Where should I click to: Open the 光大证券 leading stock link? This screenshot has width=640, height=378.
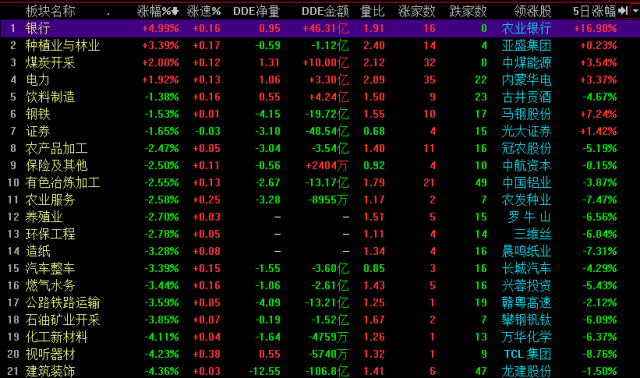click(527, 131)
